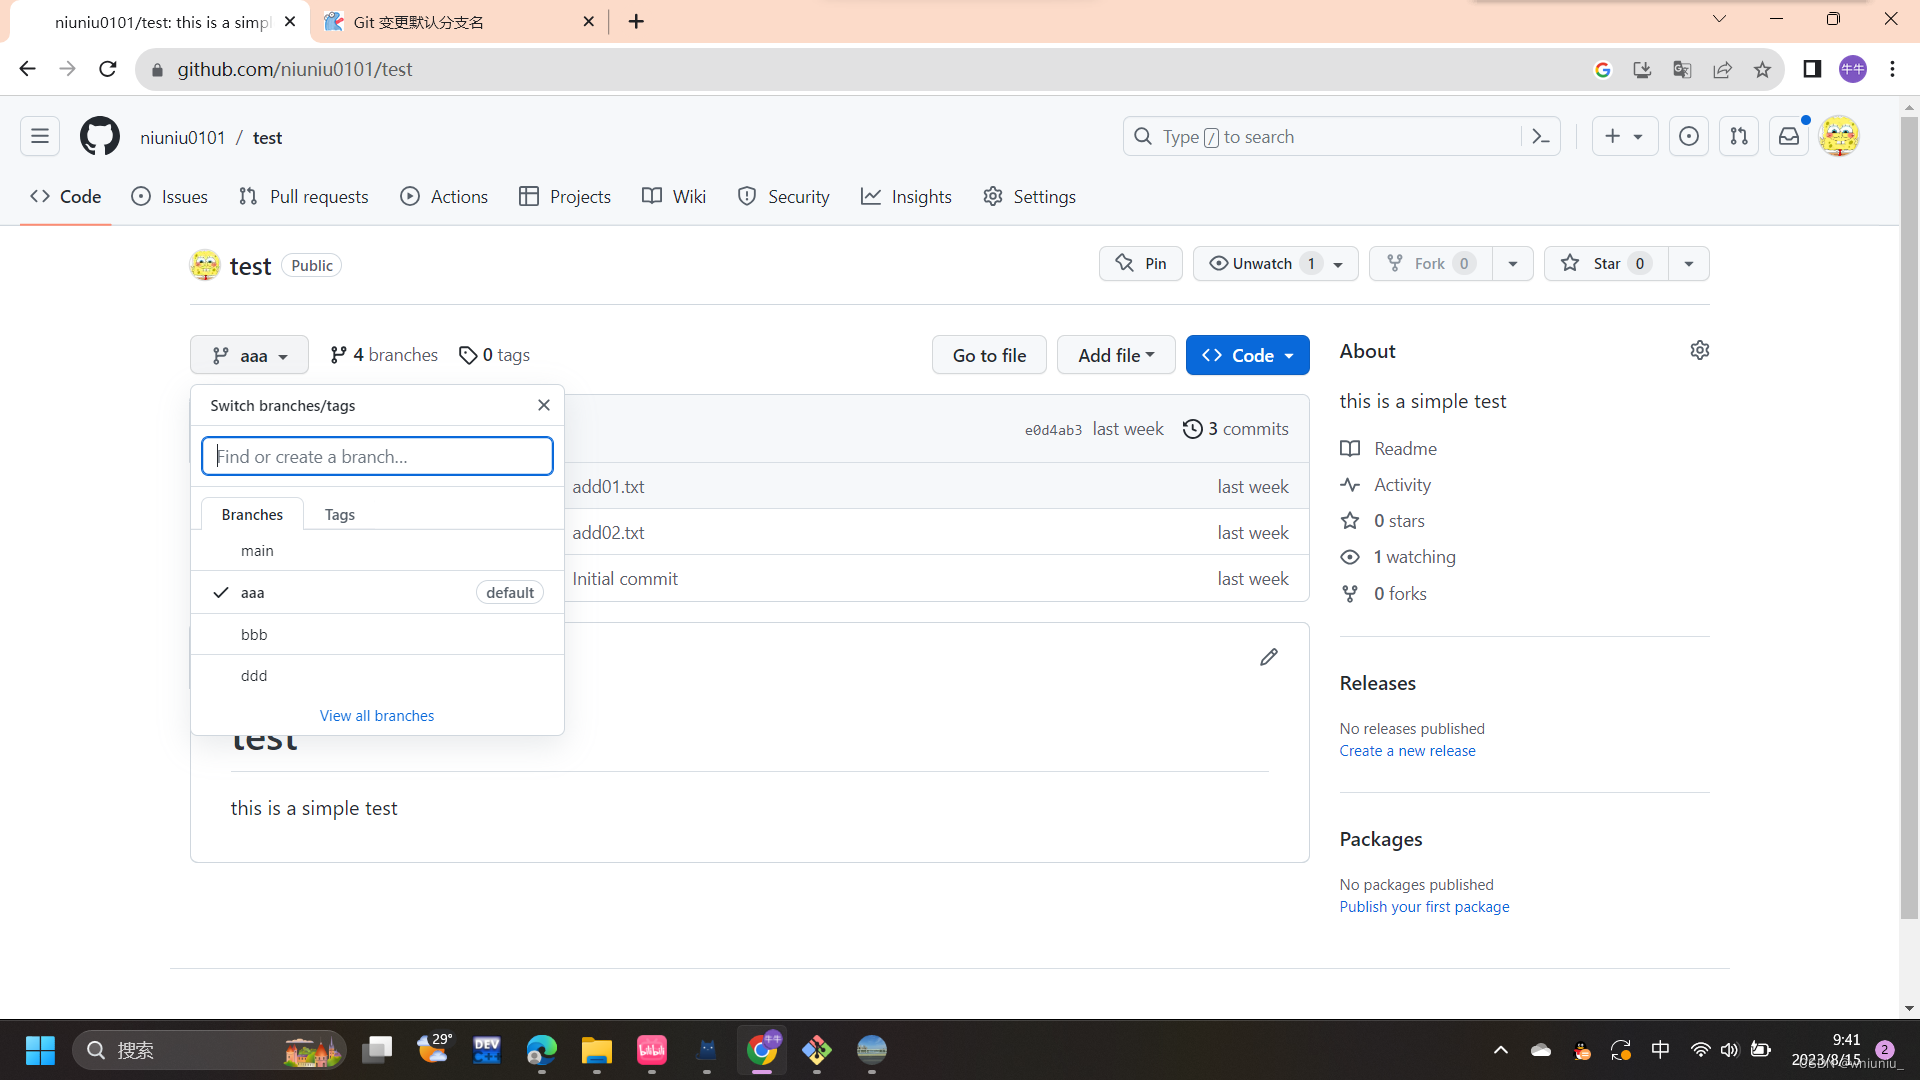The width and height of the screenshot is (1920, 1080).
Task: Reload the page in Chrome
Action: [108, 69]
